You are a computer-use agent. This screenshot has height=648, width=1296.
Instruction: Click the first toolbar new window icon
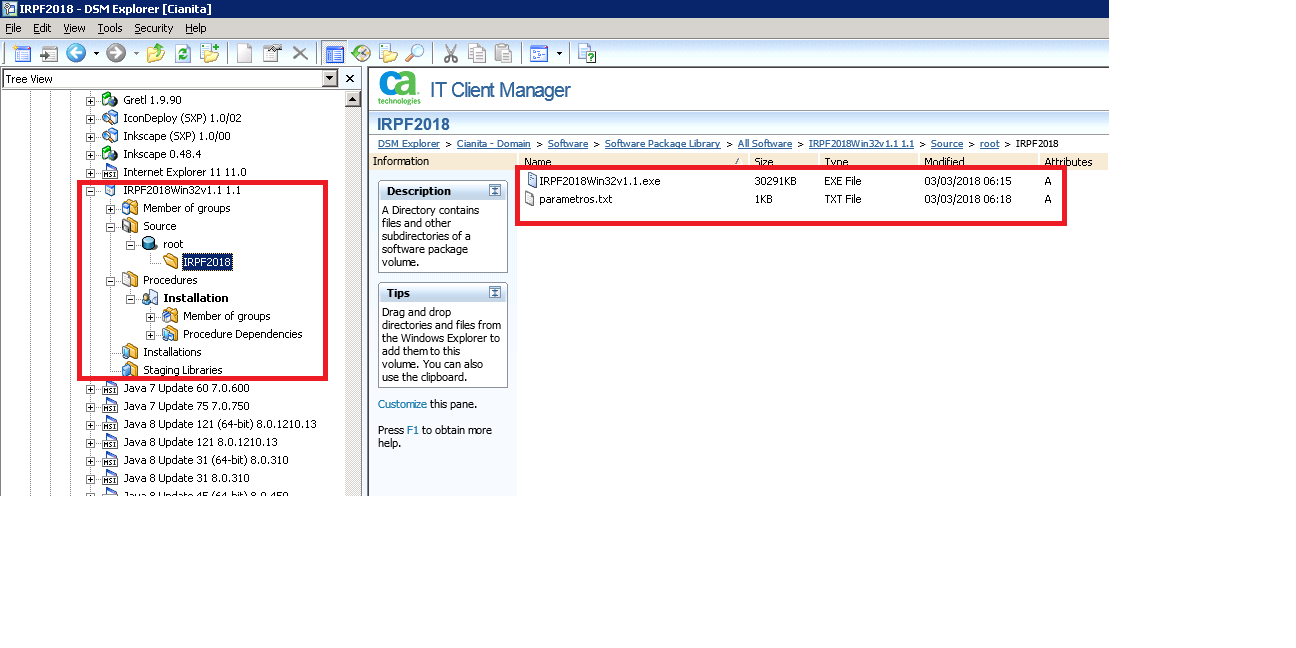pyautogui.click(x=22, y=53)
